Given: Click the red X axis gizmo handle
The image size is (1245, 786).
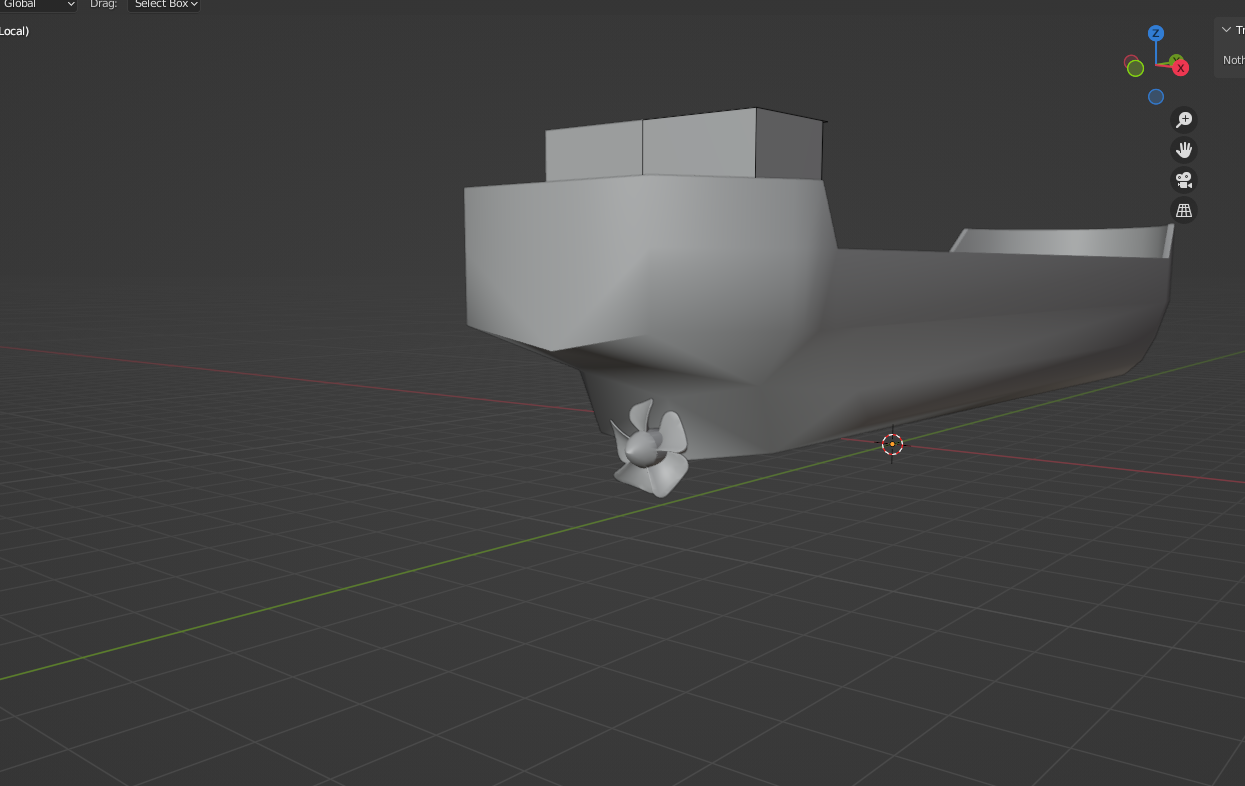Looking at the screenshot, I should [x=1181, y=68].
